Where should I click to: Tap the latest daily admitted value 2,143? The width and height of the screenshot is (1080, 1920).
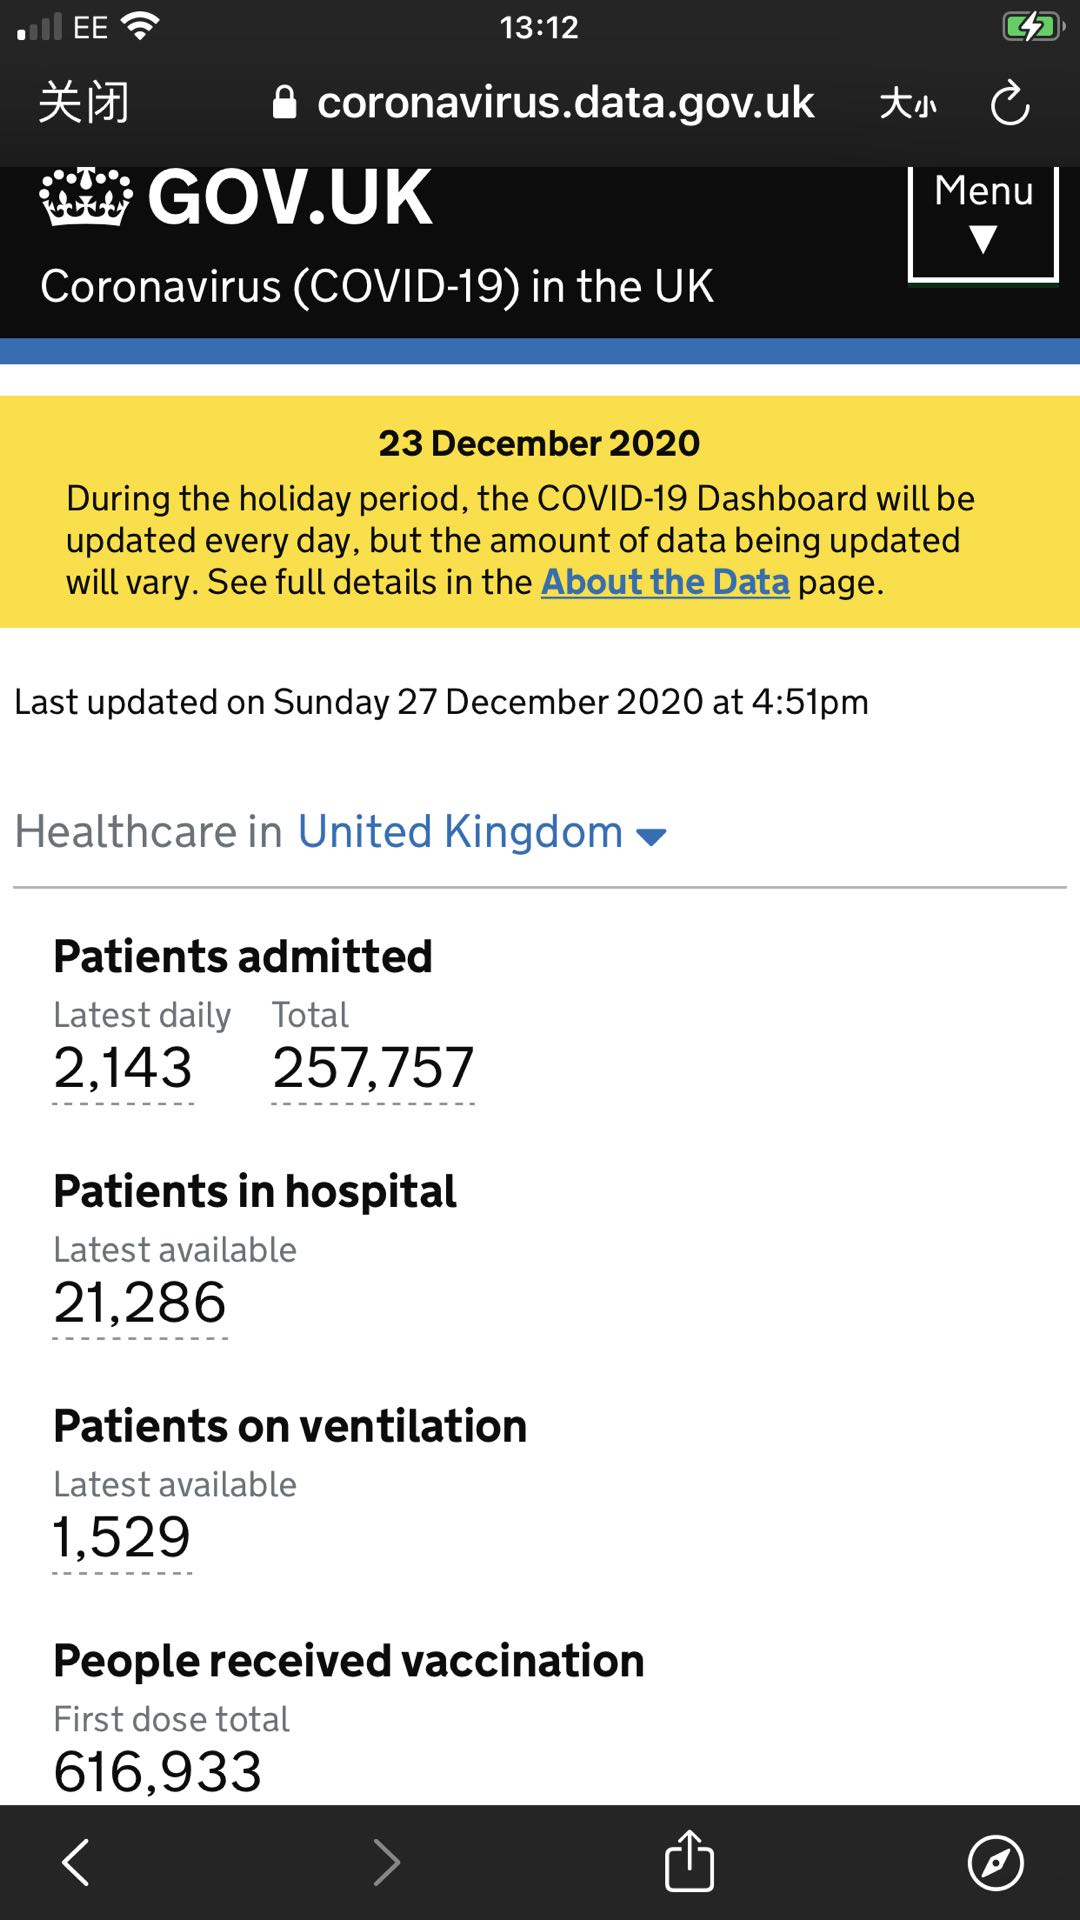pyautogui.click(x=123, y=1068)
